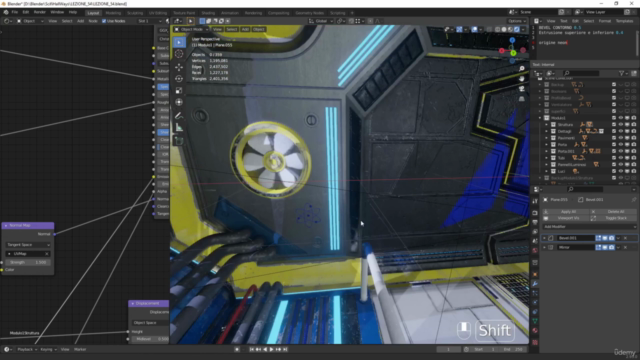The height and width of the screenshot is (360, 640).
Task: Open the outliner filter dropdown
Action: (x=623, y=73)
